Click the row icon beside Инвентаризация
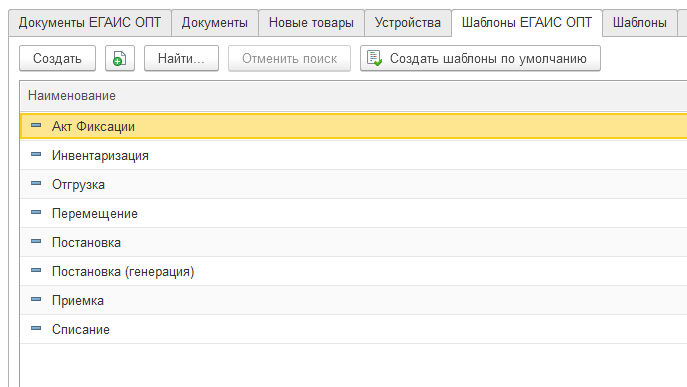The width and height of the screenshot is (687, 387). pos(36,155)
